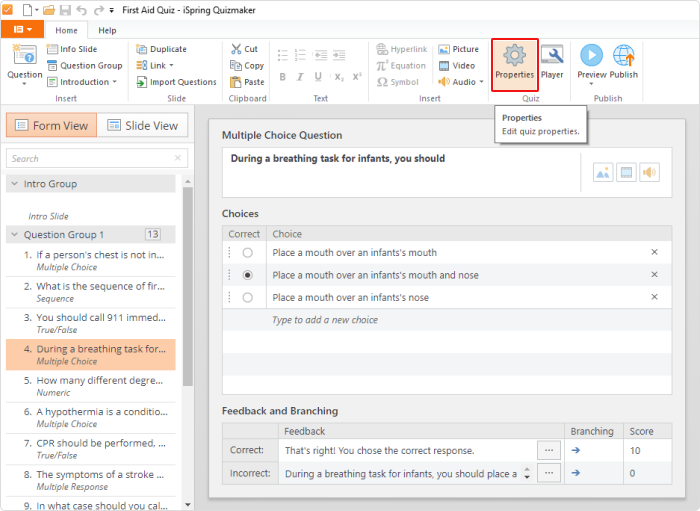Open feedback editor for Correct response

(x=549, y=450)
